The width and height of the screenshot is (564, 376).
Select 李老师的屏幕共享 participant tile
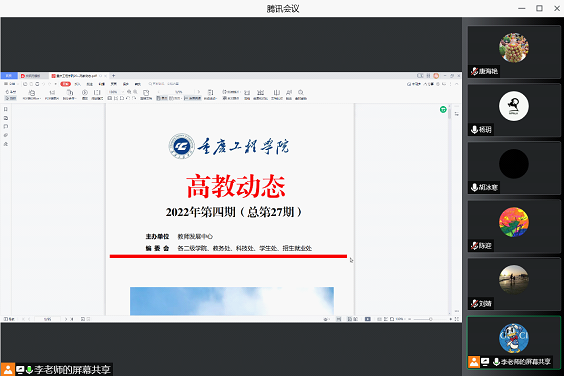pos(513,343)
